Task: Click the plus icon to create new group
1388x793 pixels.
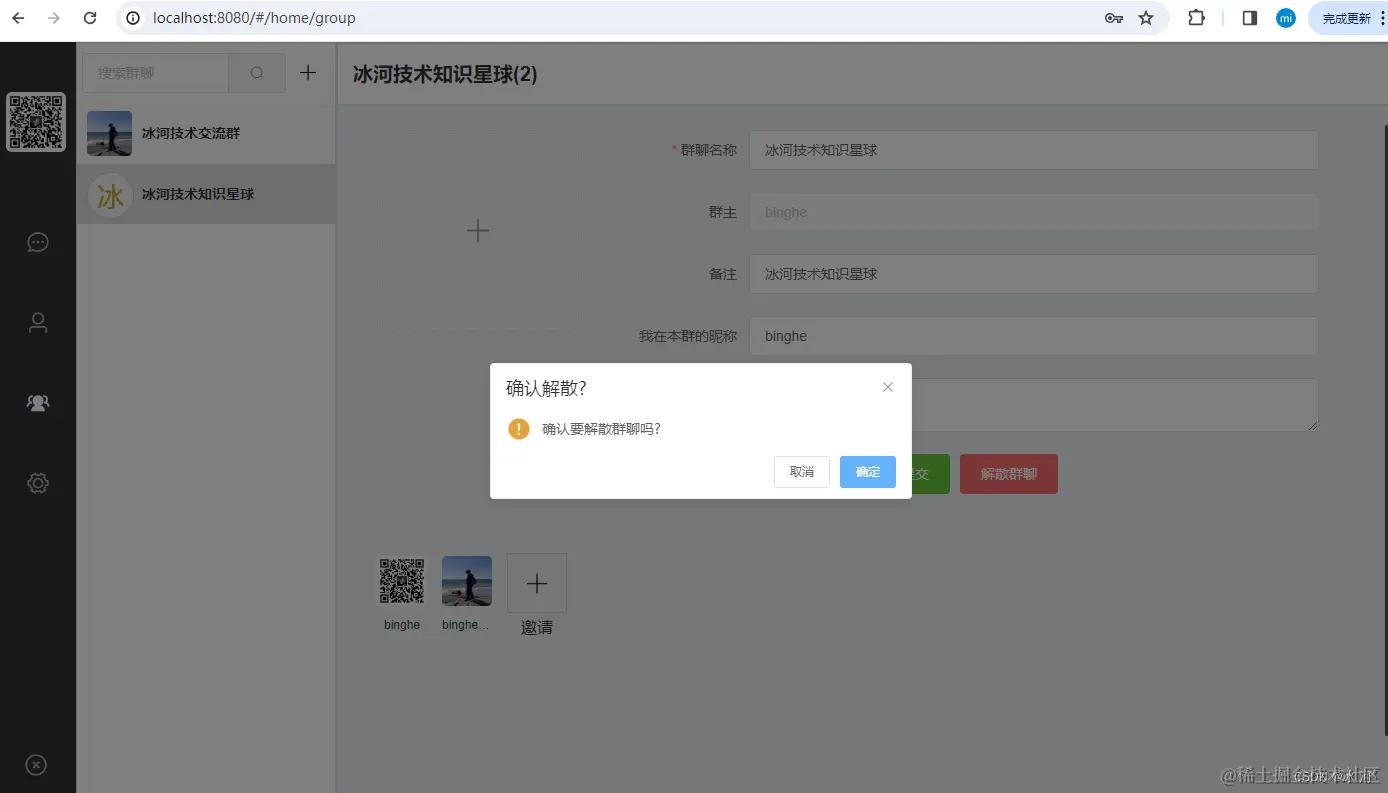Action: tap(308, 72)
